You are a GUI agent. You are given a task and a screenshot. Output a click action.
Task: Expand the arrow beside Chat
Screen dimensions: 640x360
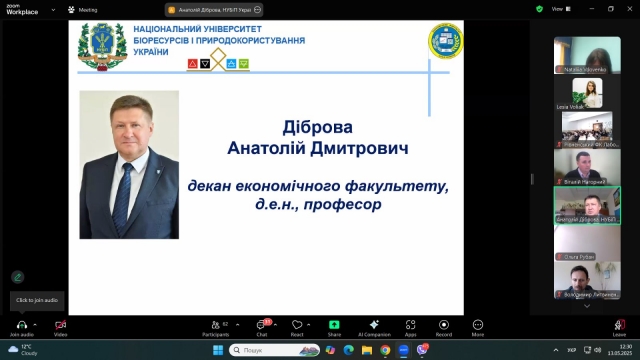[x=275, y=325]
